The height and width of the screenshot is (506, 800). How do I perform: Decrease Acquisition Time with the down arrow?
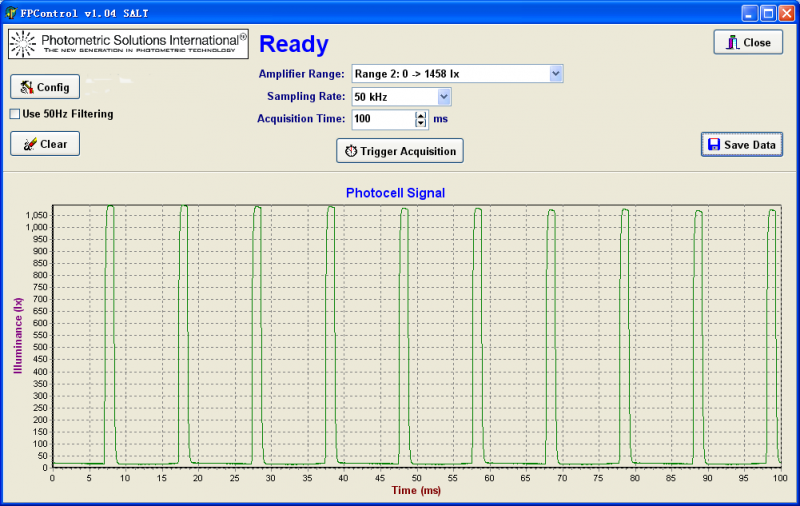tap(421, 124)
